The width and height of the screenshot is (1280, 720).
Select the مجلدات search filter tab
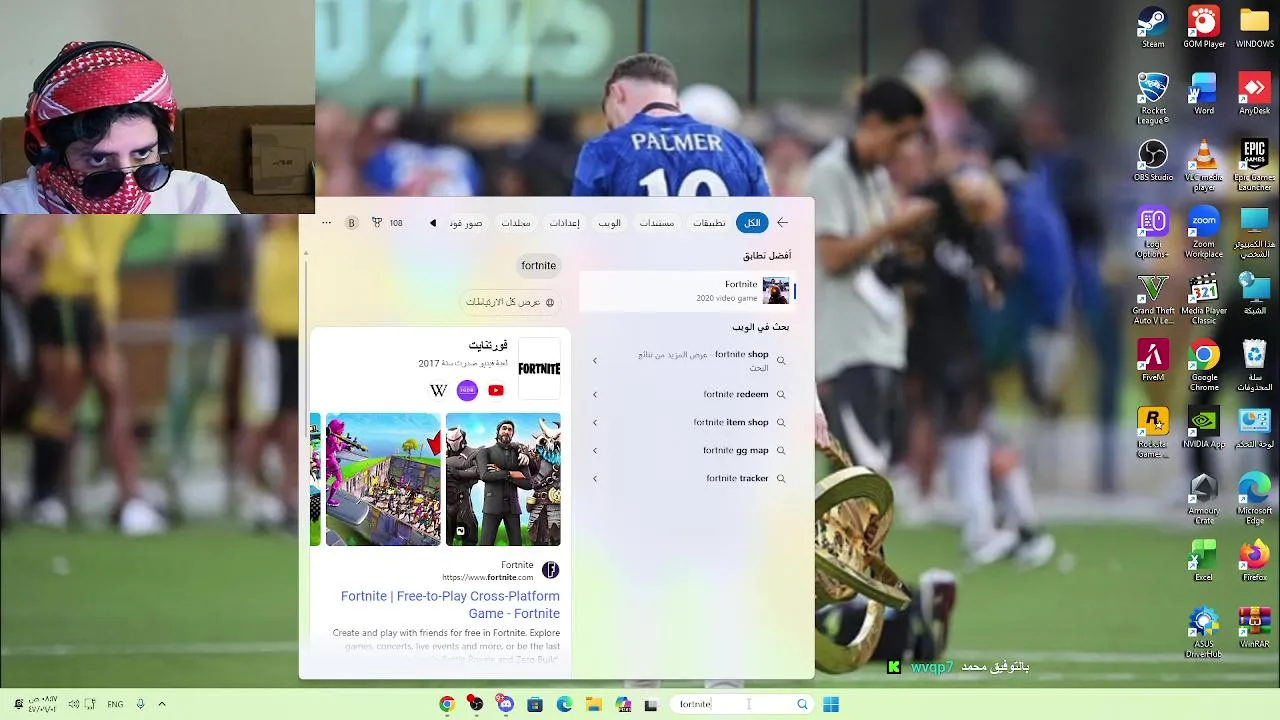click(516, 223)
